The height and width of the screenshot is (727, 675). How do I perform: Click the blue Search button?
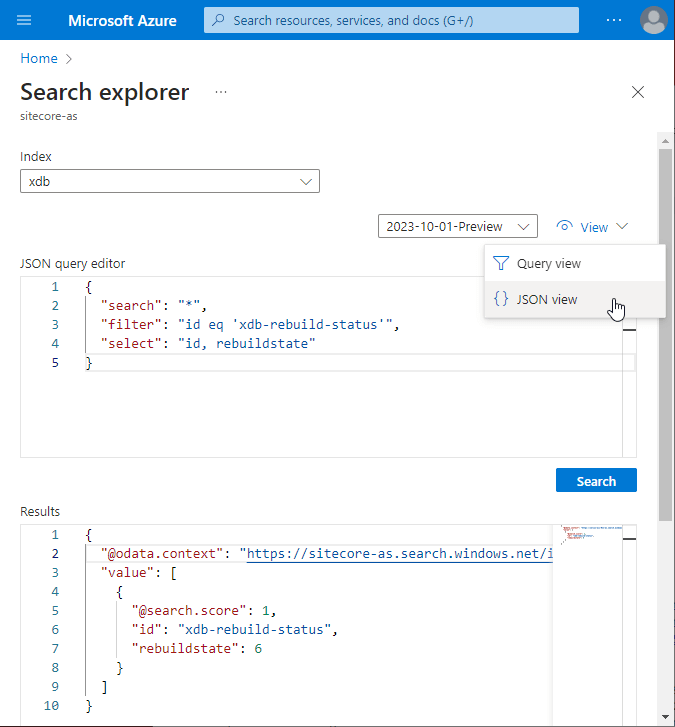pos(596,480)
